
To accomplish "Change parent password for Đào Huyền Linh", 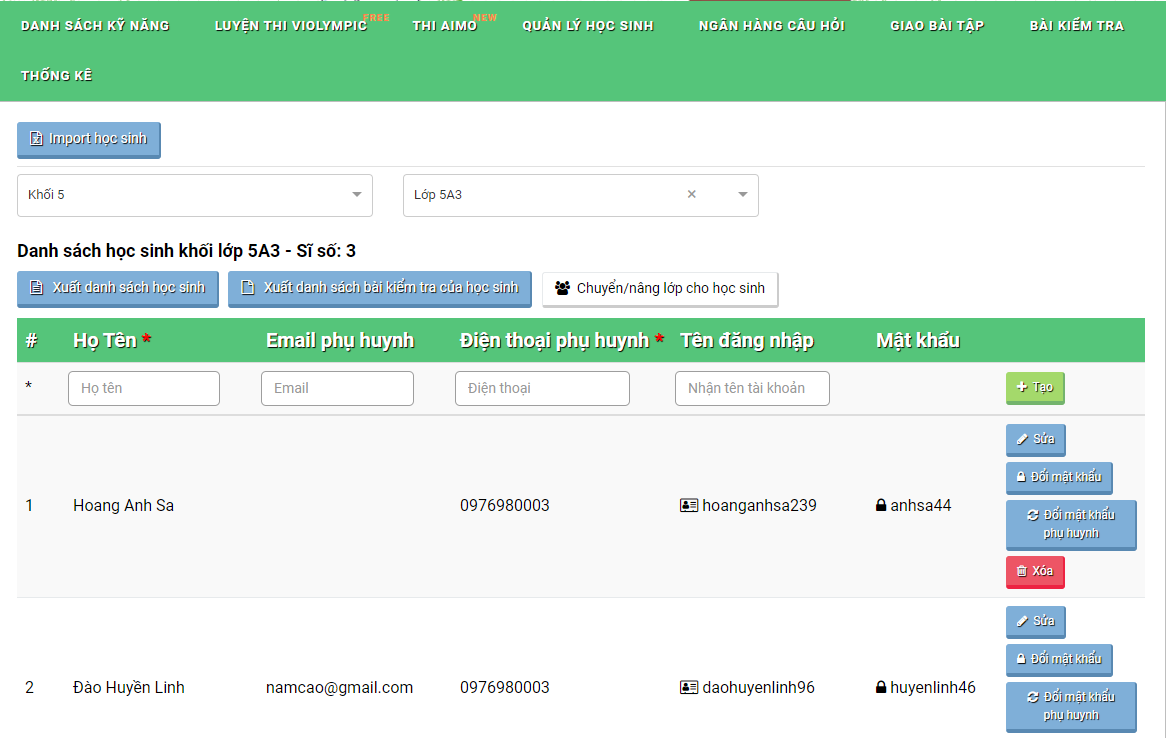I will (x=1070, y=706).
